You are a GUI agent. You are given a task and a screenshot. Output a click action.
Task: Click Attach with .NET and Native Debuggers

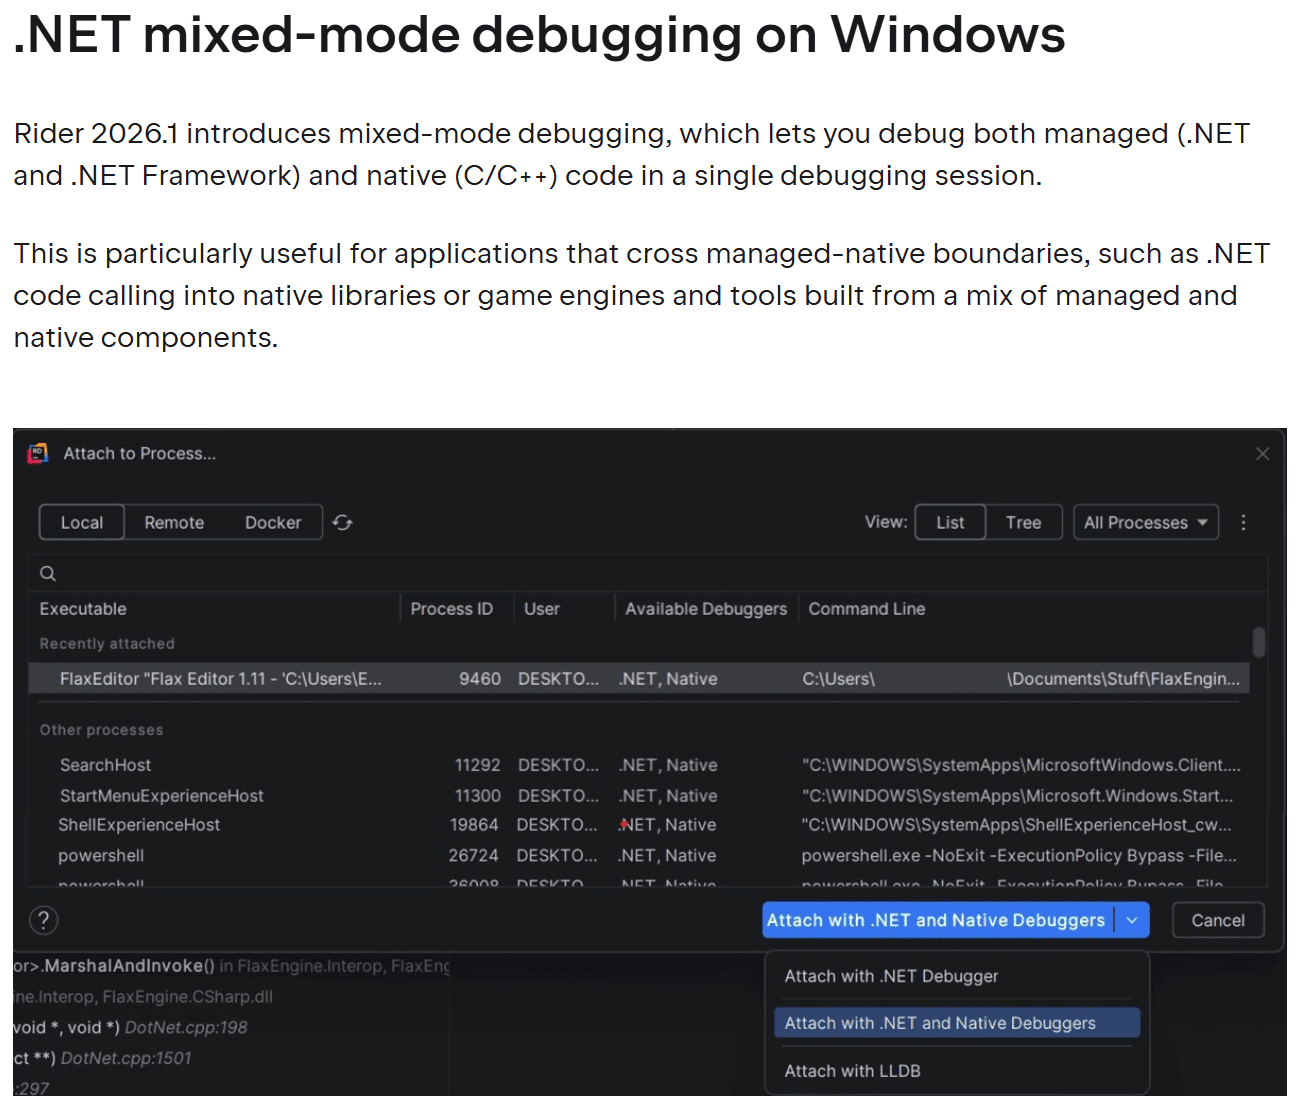(937, 920)
